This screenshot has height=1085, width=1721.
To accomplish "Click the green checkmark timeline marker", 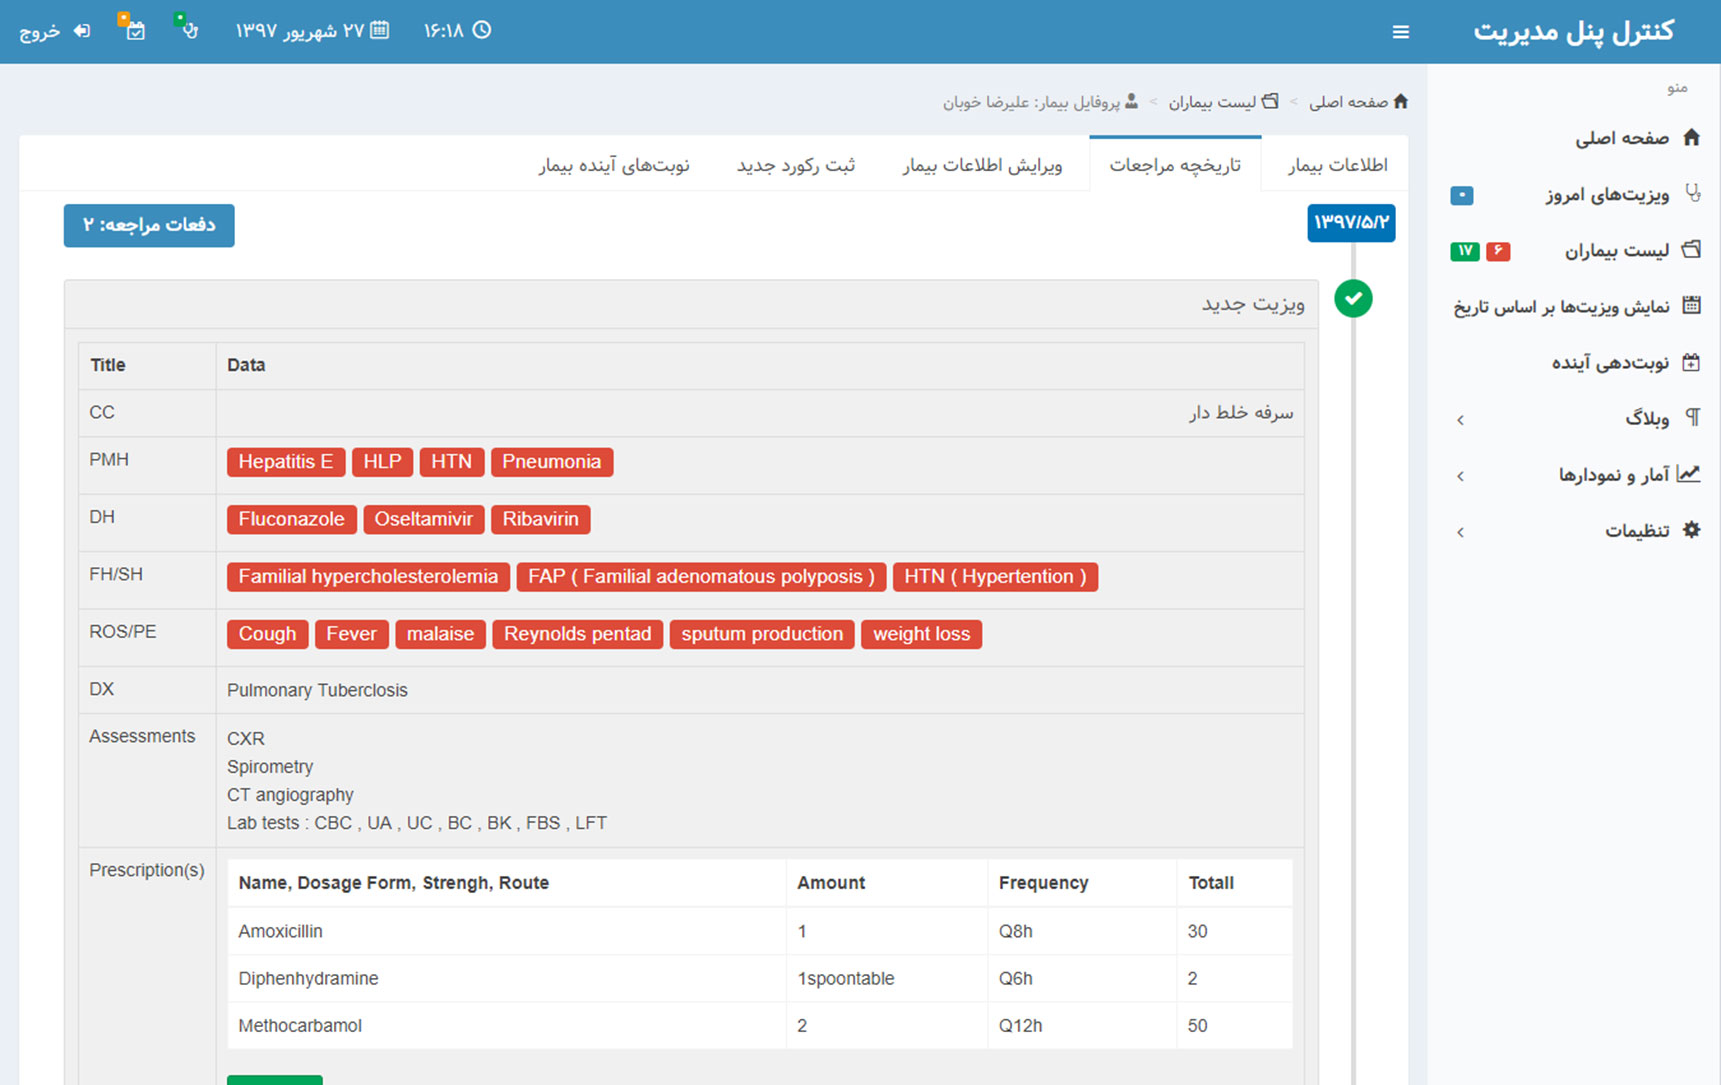I will pyautogui.click(x=1353, y=298).
